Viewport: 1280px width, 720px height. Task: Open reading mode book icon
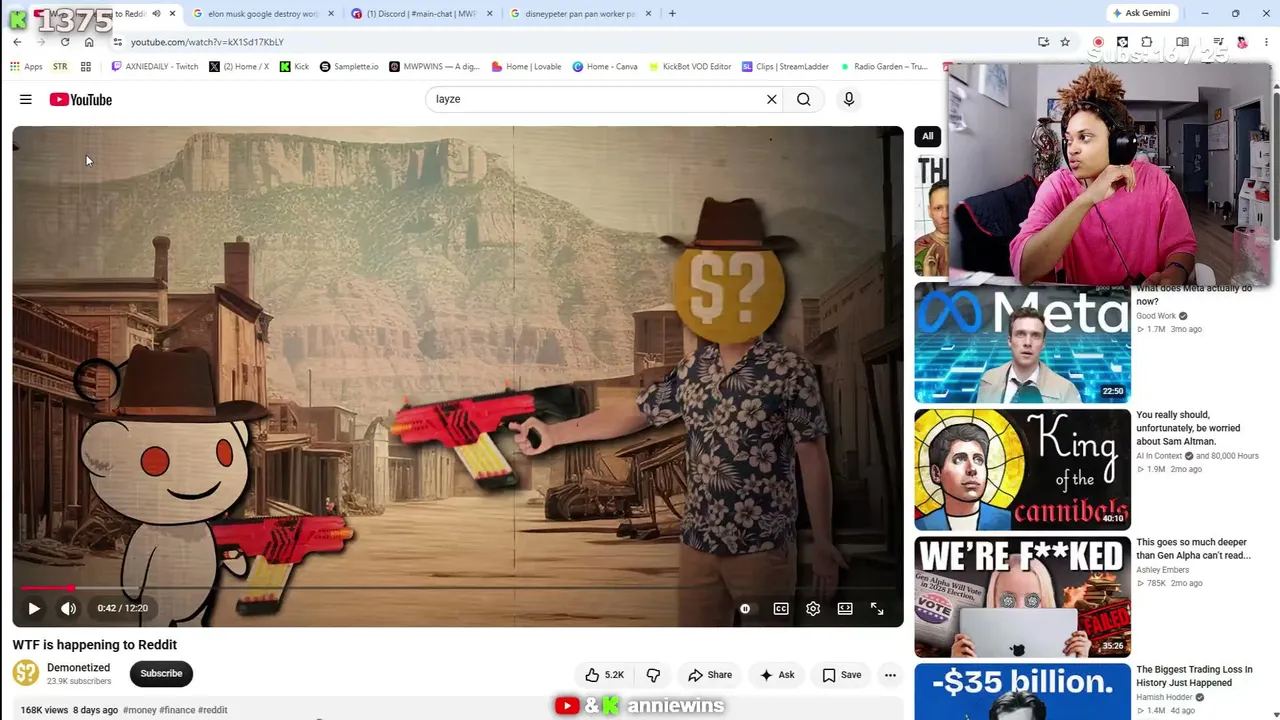click(x=1182, y=42)
